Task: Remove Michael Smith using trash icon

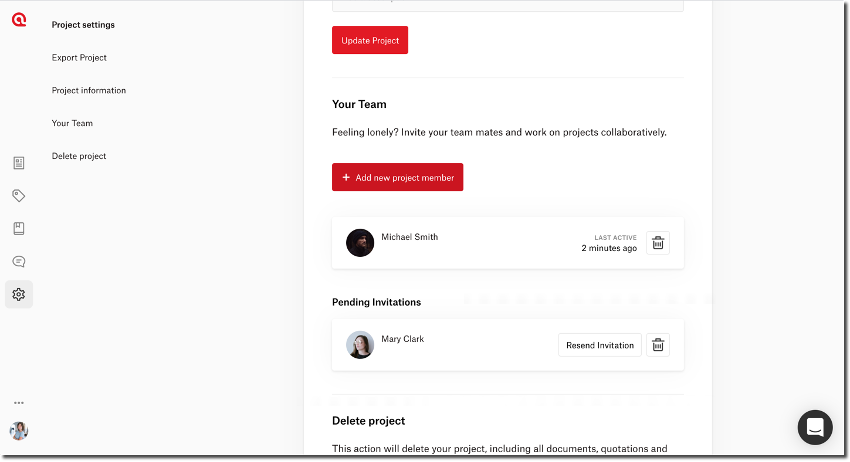Action: coord(658,243)
